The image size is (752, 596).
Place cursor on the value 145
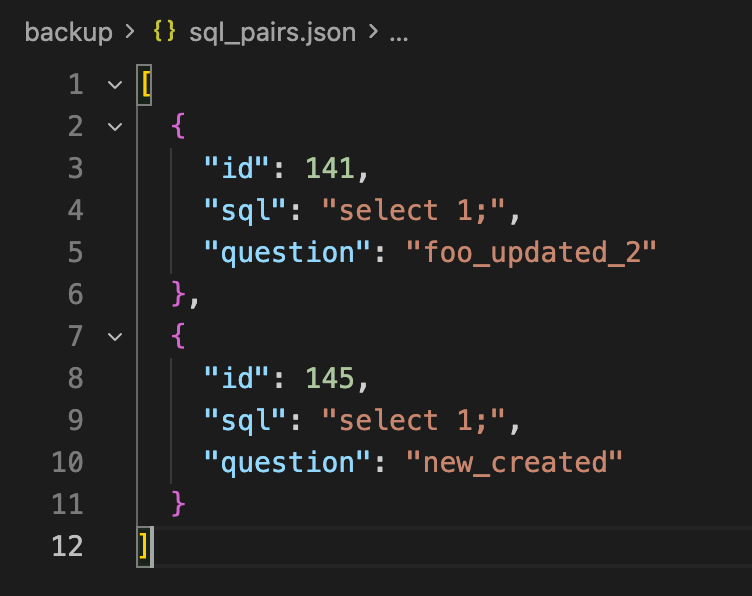coord(330,378)
